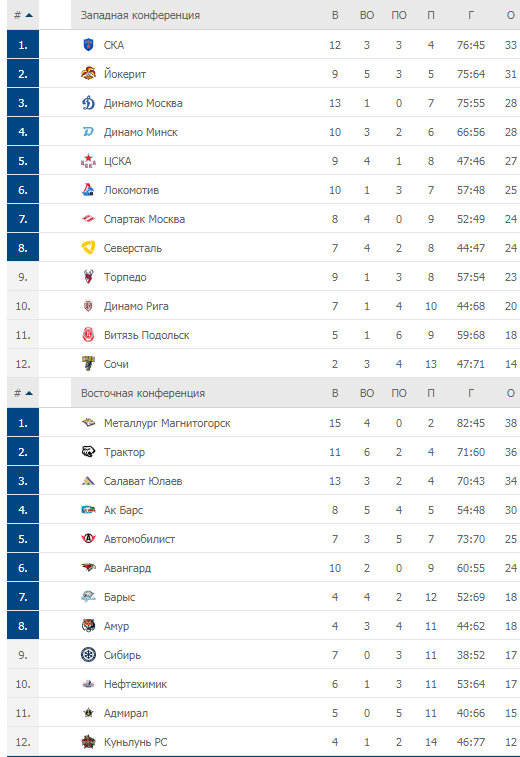This screenshot has height=757, width=520.
Task: Open the Локомотив team page
Action: click(x=131, y=190)
